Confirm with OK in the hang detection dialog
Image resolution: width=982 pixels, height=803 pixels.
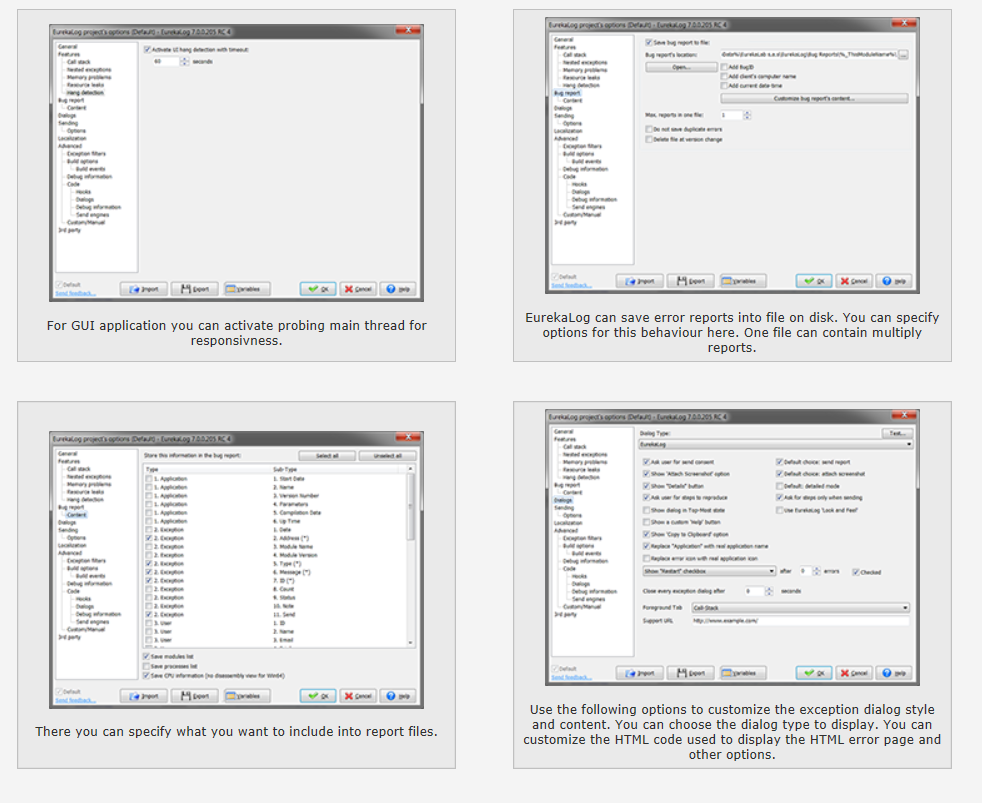coord(318,289)
